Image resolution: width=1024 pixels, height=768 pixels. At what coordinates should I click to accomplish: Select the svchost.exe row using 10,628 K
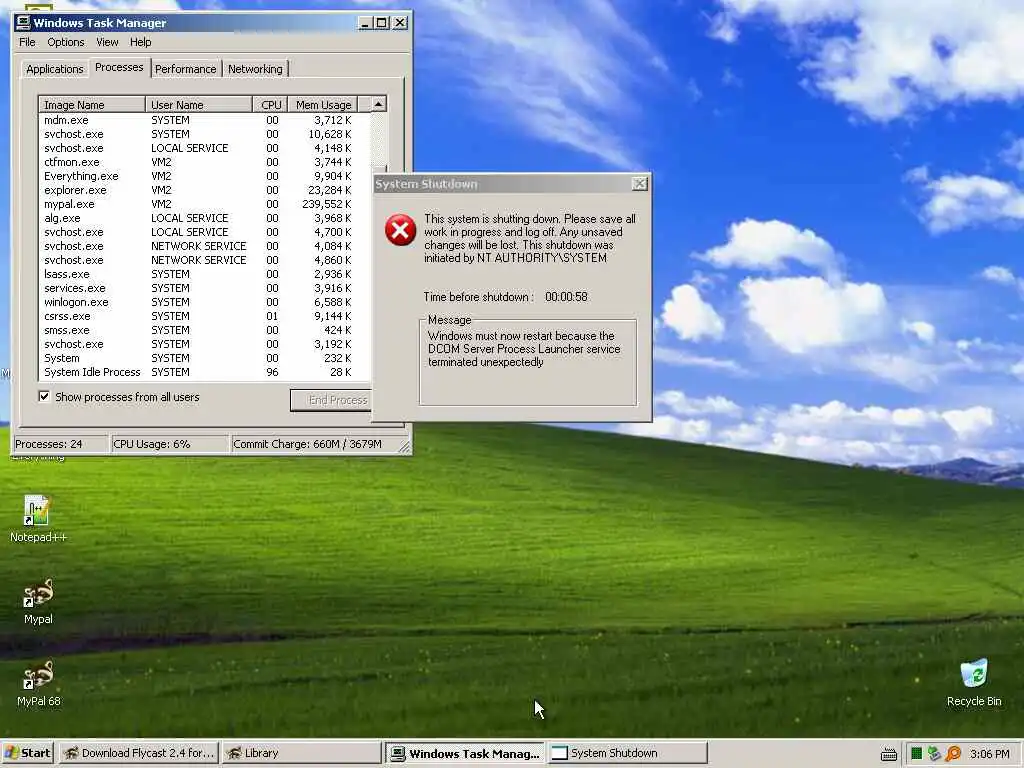point(204,134)
